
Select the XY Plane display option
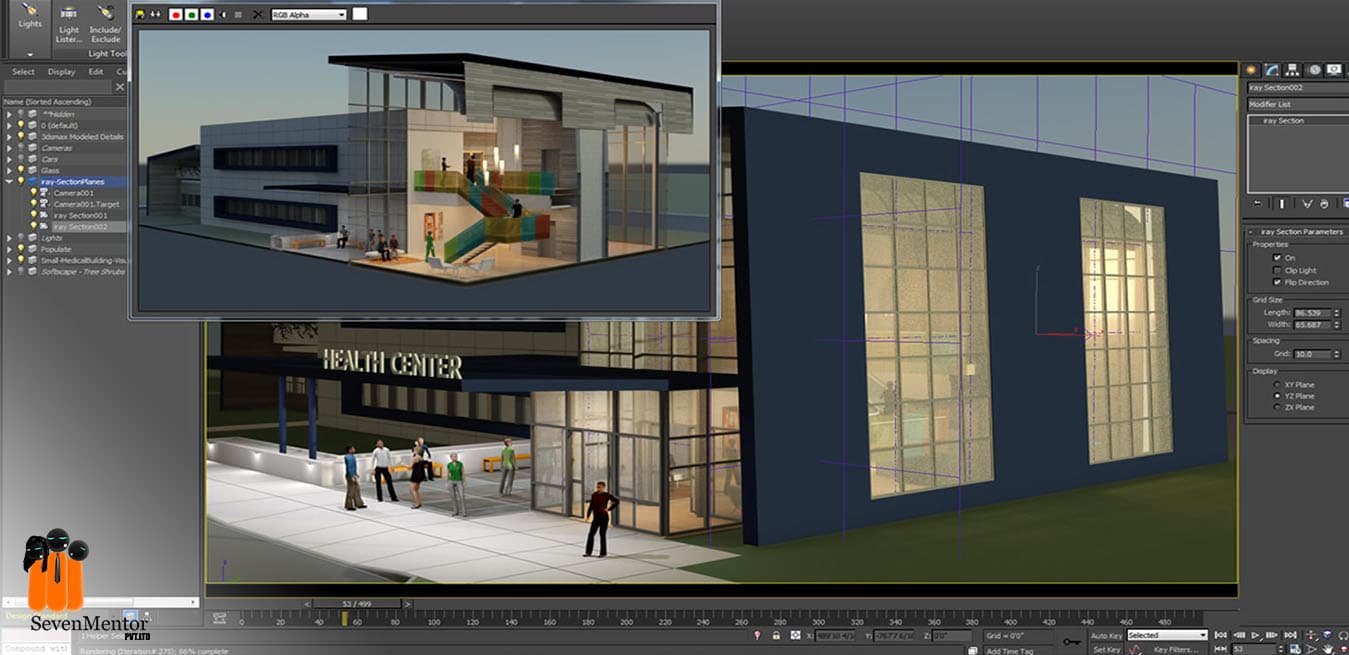(x=1276, y=385)
